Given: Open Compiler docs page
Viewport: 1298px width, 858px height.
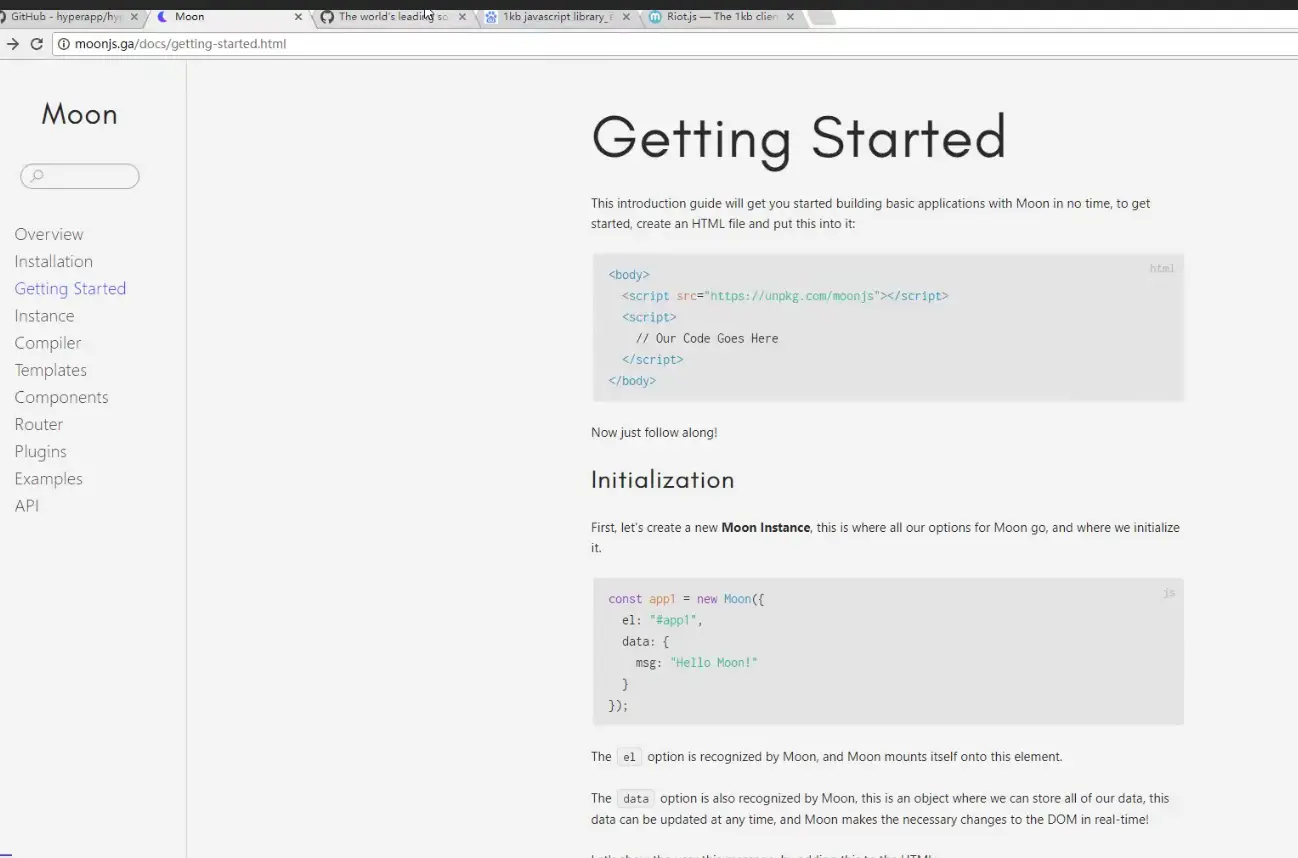Looking at the screenshot, I should (48, 343).
